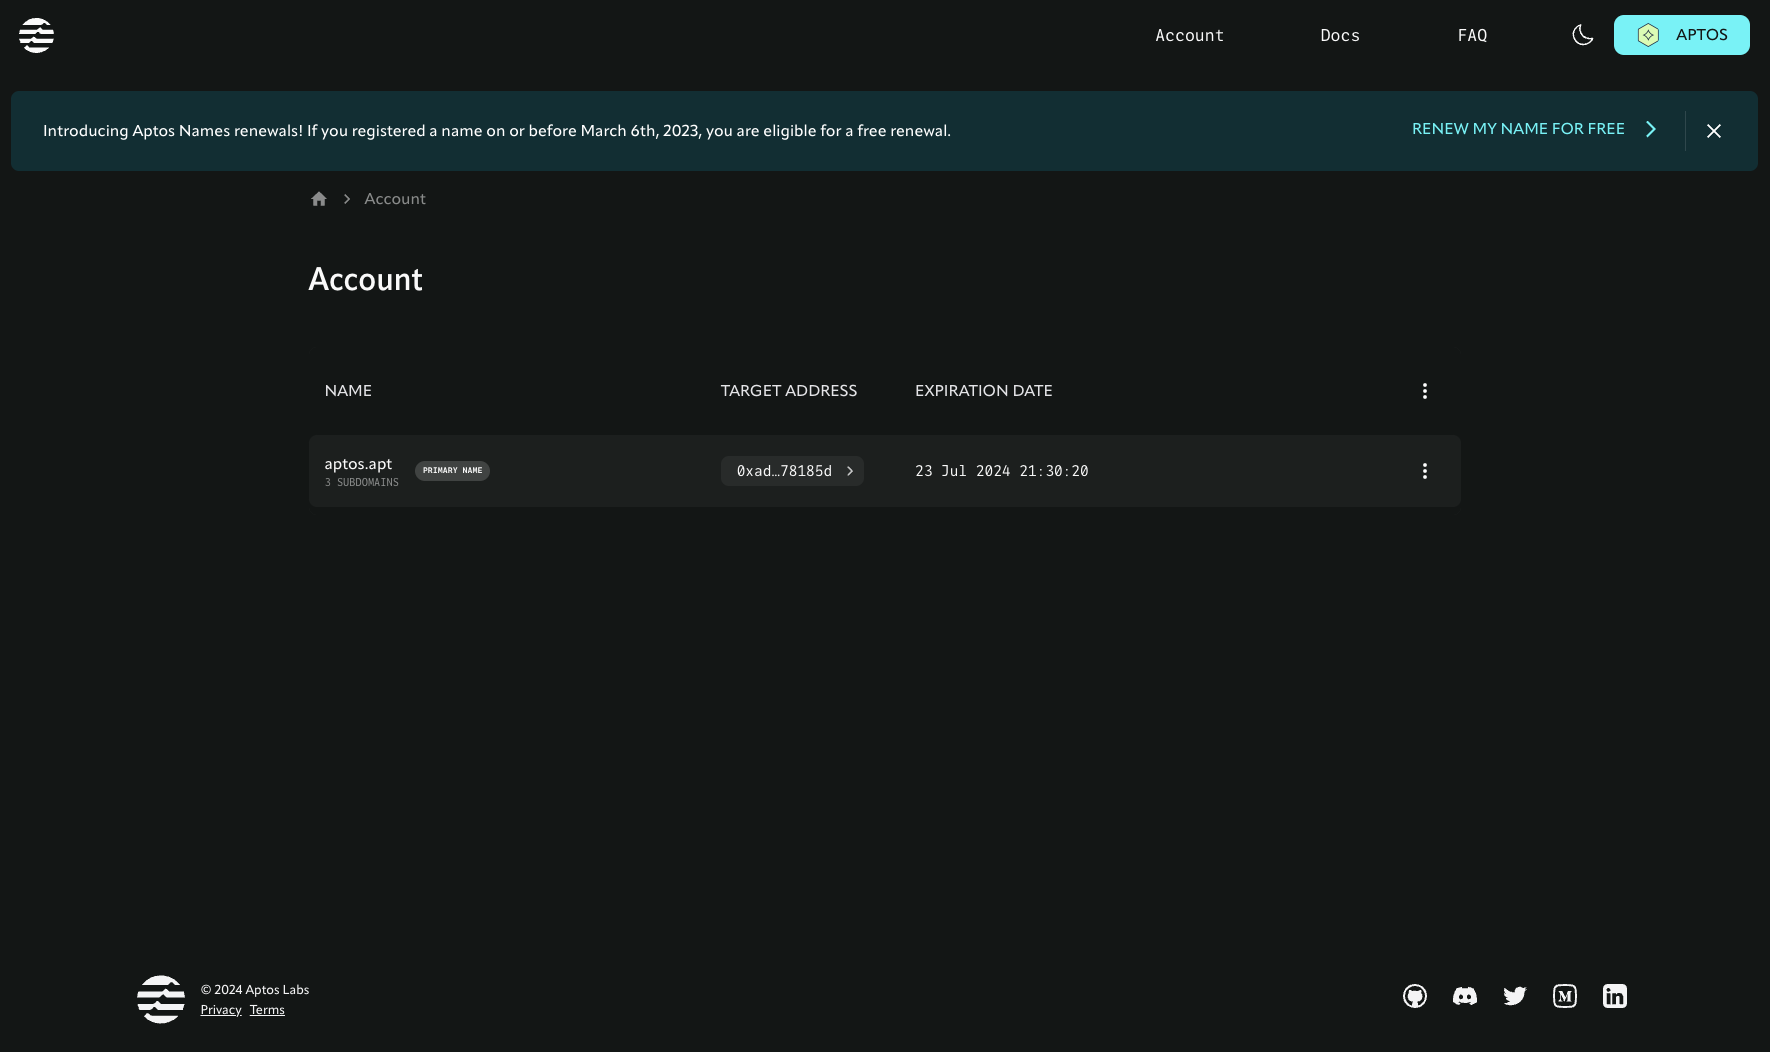Go to home via breadcrumb house icon
Viewport: 1770px width, 1052px height.
click(x=319, y=199)
